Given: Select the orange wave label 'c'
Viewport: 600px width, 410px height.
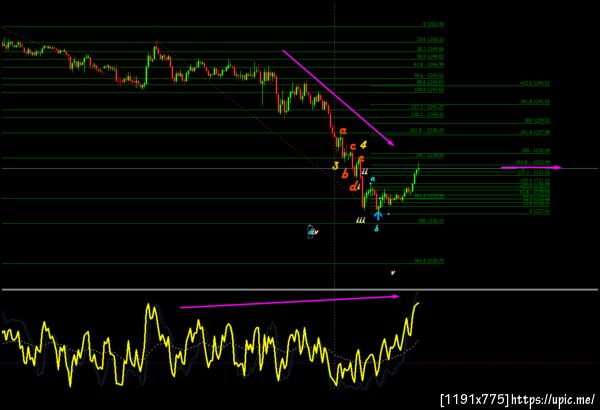Looking at the screenshot, I should [x=353, y=146].
